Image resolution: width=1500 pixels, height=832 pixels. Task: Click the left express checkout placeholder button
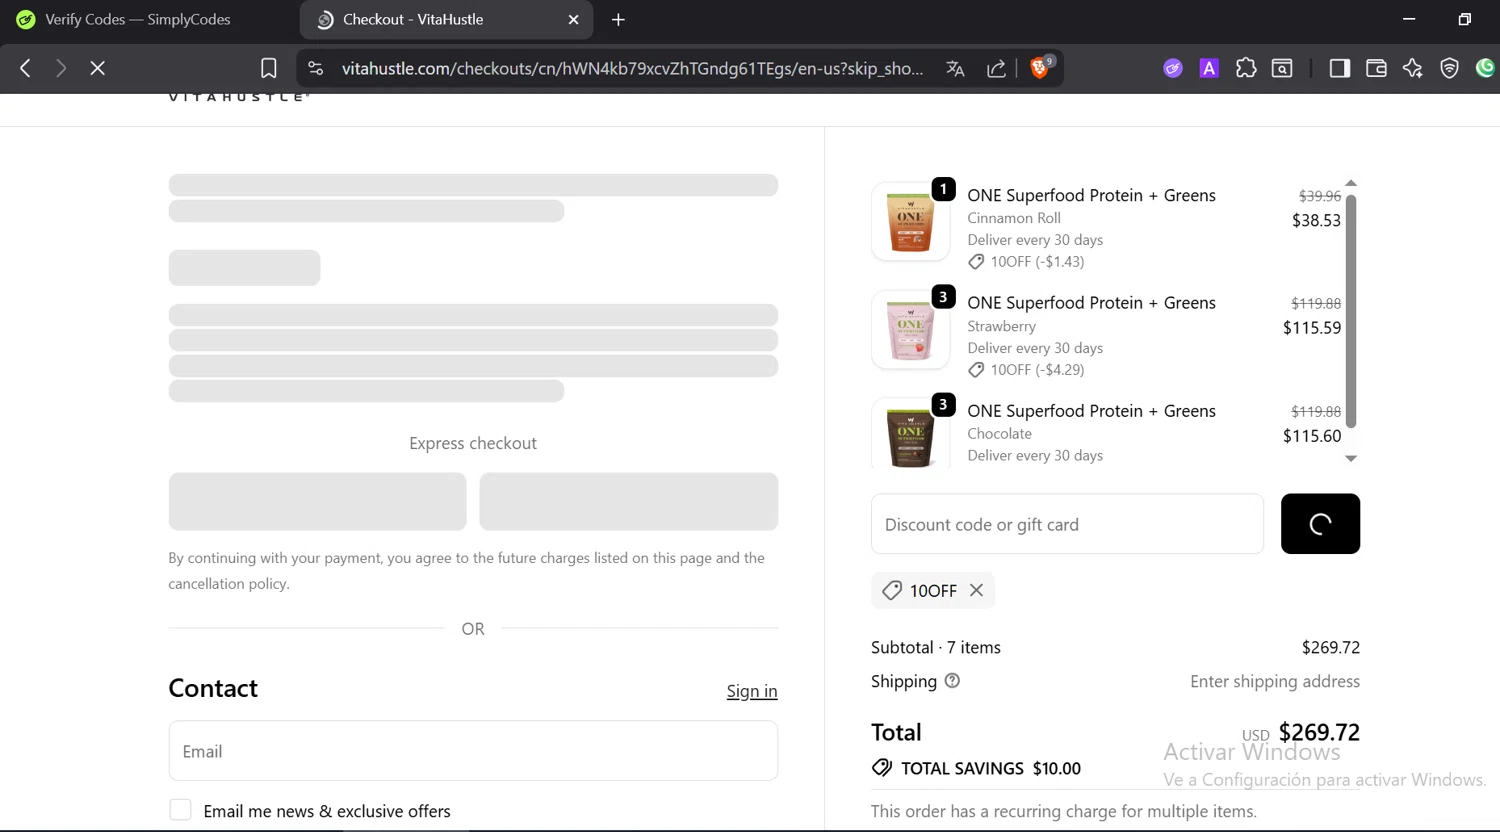click(317, 501)
